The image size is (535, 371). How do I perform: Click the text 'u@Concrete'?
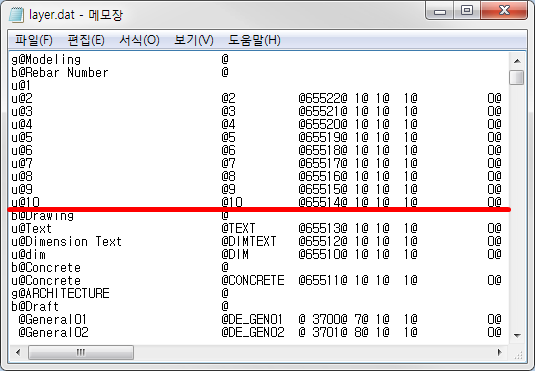coord(46,281)
